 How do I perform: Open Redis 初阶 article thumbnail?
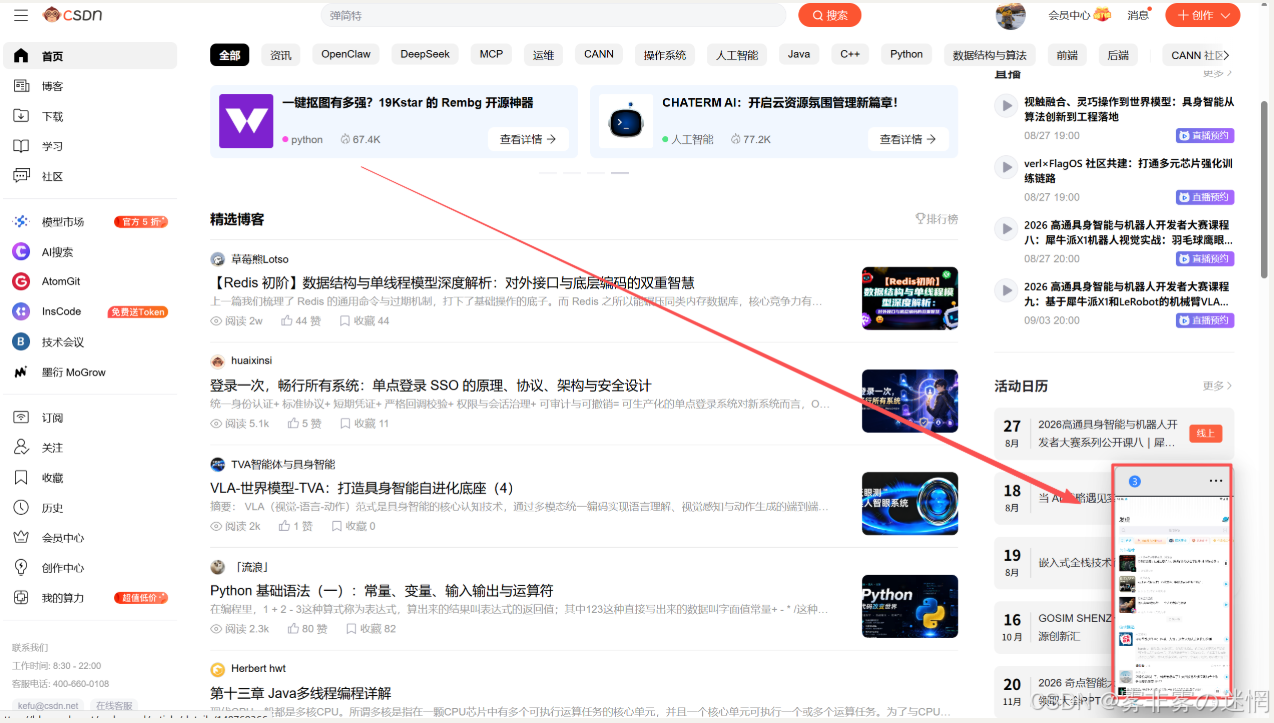tap(910, 298)
